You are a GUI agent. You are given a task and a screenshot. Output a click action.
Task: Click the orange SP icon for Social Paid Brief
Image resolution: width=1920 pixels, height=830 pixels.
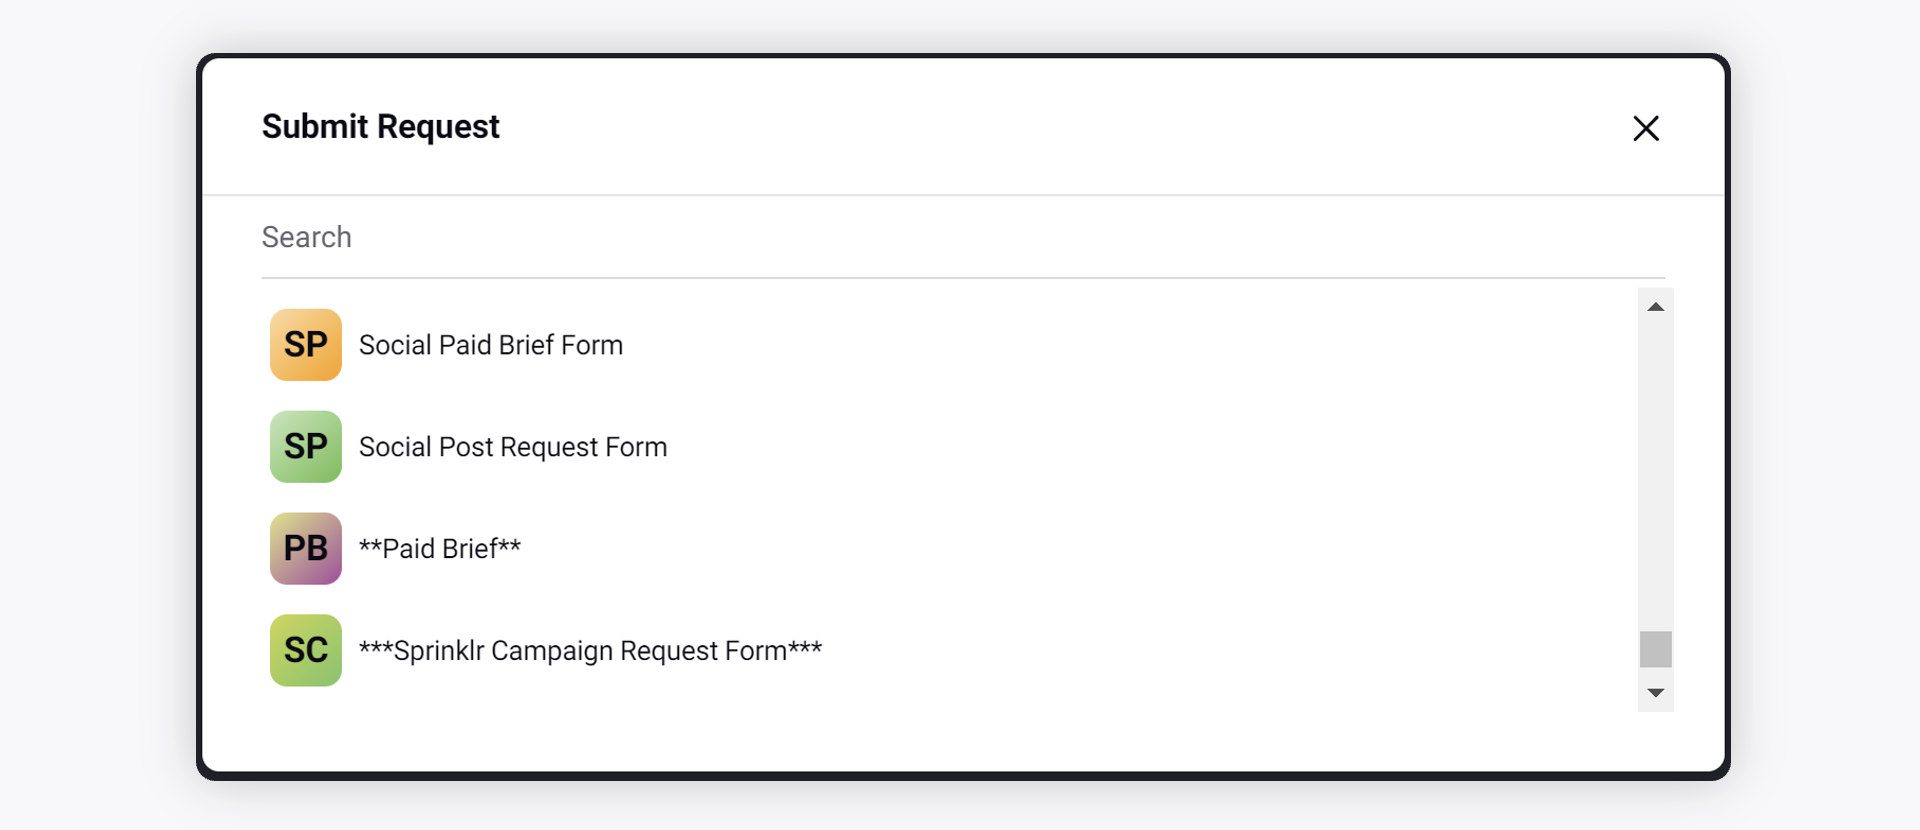[x=306, y=345]
